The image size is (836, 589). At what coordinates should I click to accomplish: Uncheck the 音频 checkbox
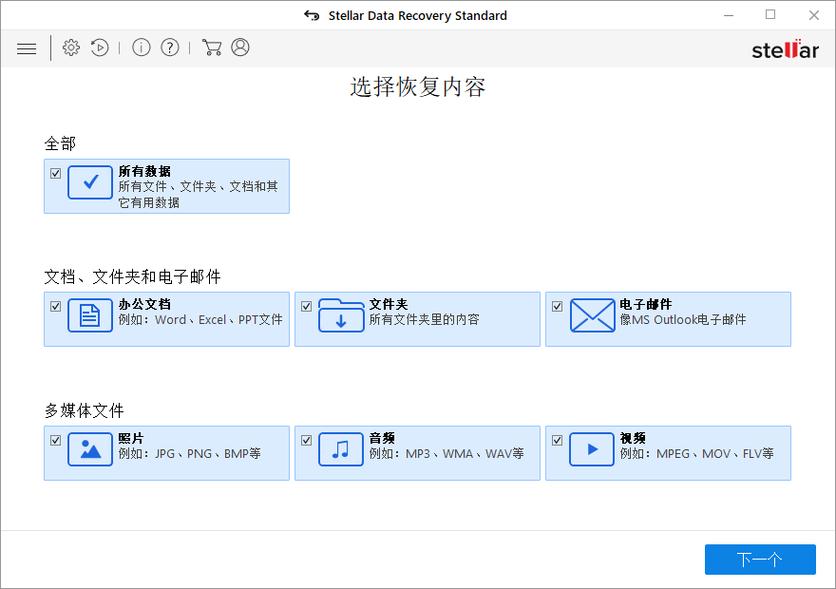coord(305,439)
